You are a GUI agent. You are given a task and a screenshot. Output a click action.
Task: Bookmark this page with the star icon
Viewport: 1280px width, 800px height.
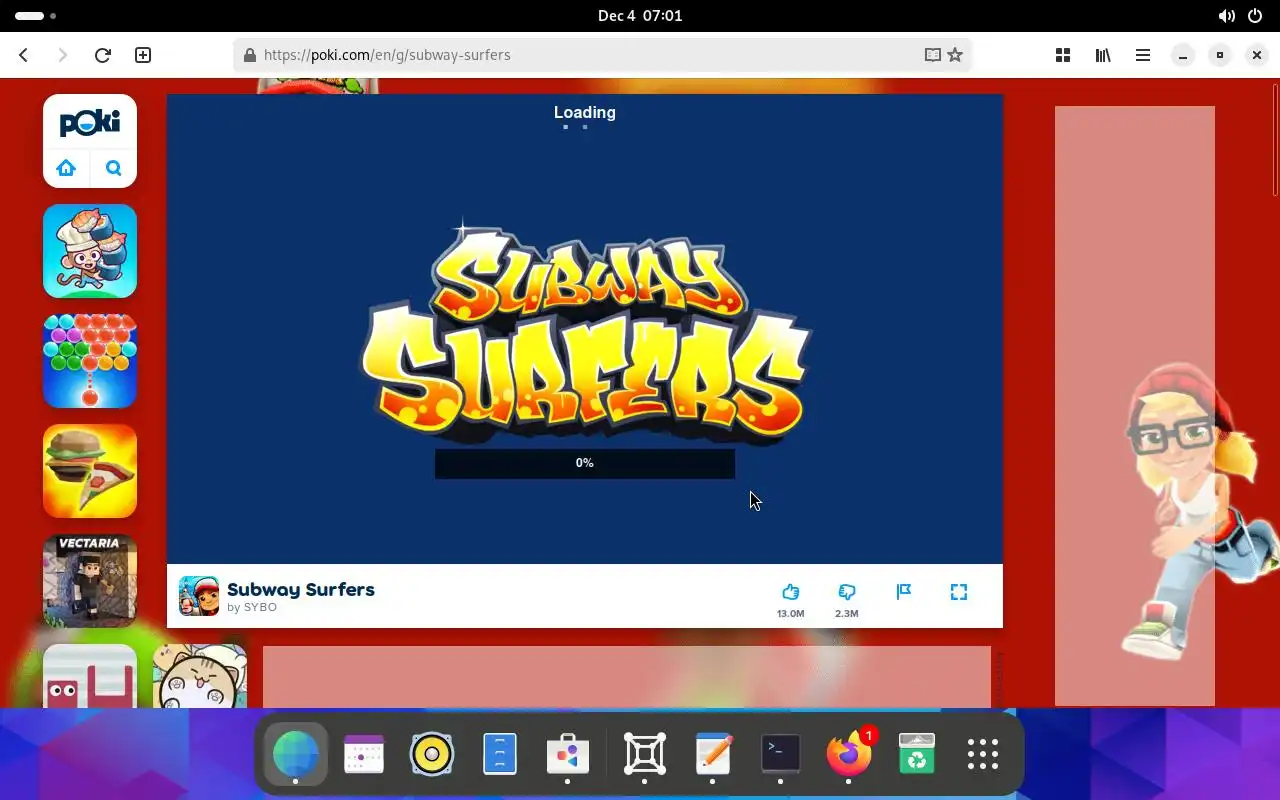(955, 55)
